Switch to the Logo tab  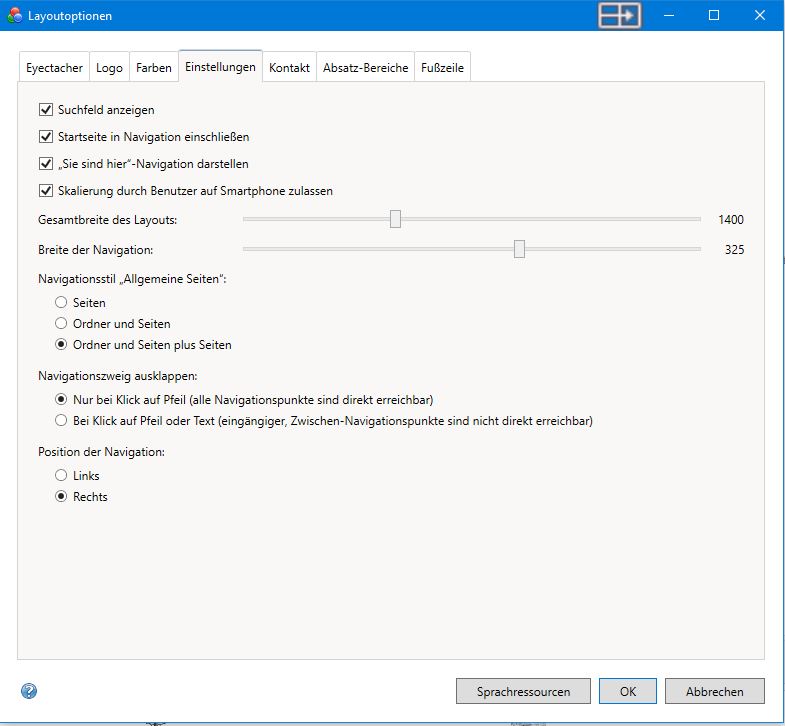coord(109,68)
